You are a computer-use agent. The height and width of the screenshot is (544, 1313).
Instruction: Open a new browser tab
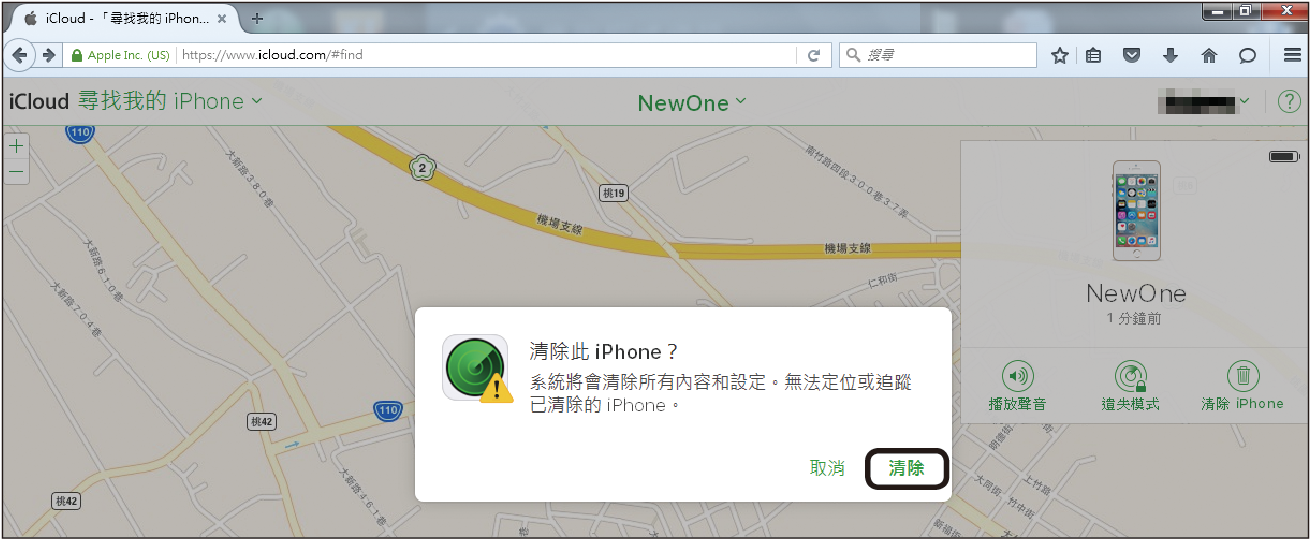click(257, 18)
